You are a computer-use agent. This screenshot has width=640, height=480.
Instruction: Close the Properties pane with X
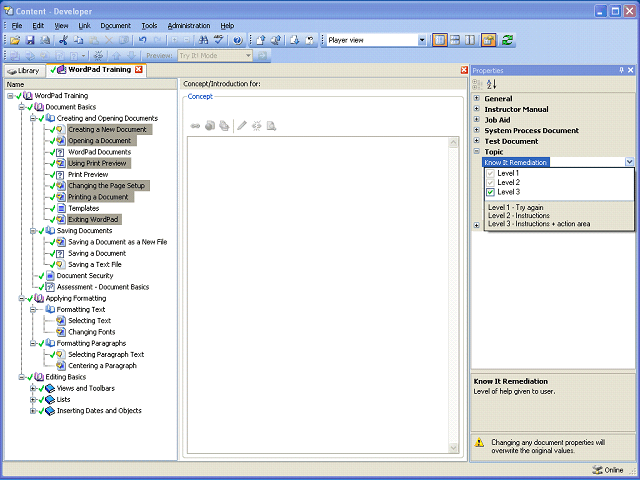[x=631, y=70]
